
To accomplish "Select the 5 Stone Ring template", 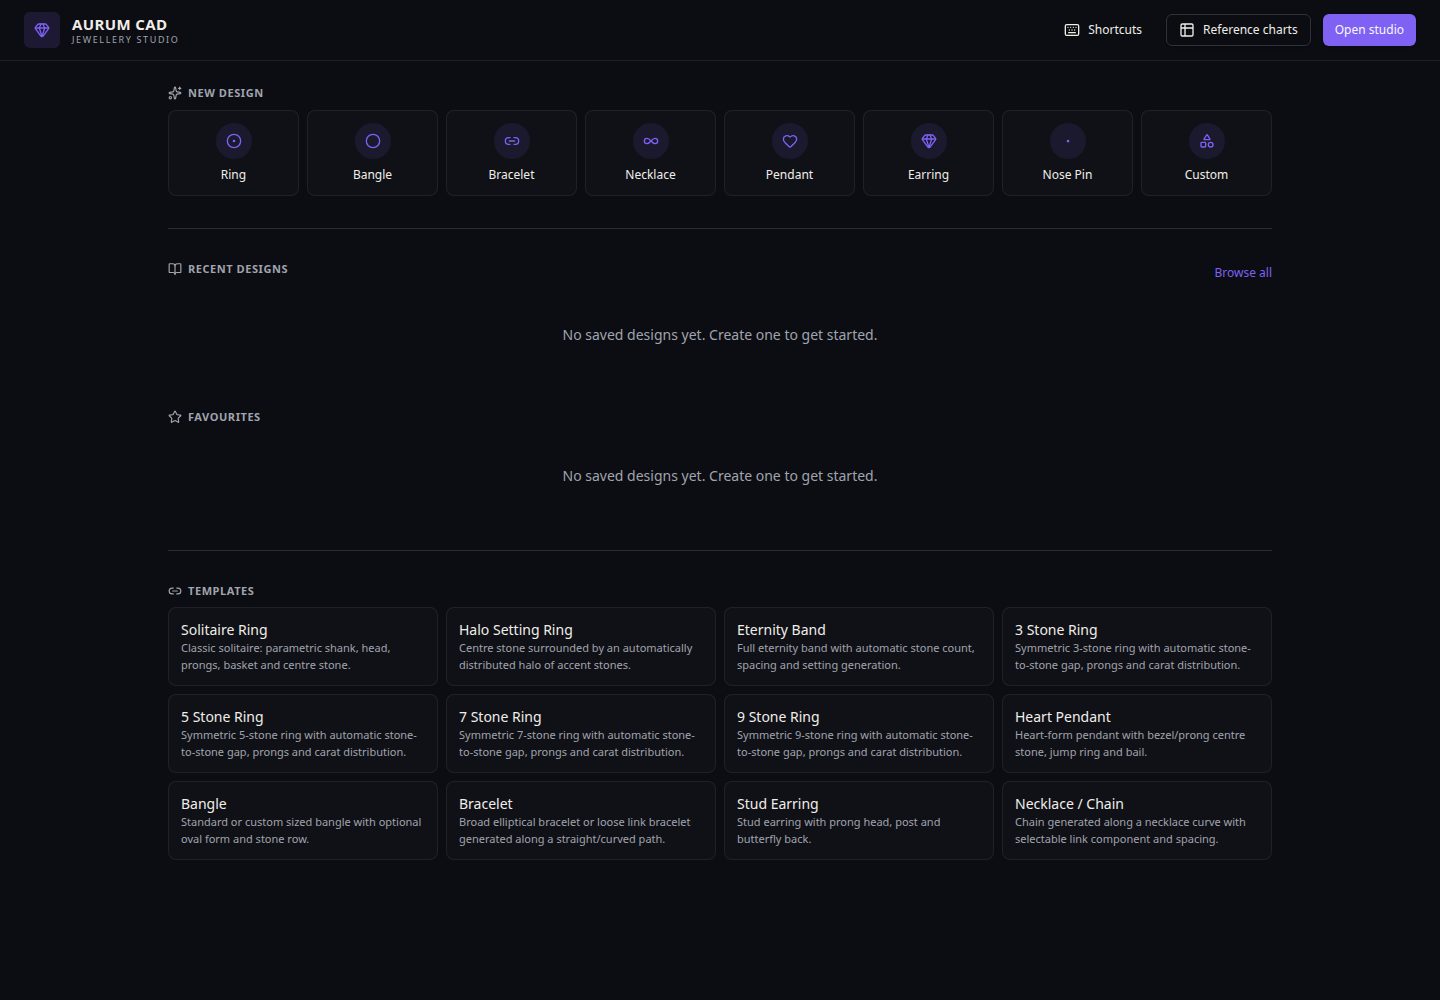I will 303,733.
